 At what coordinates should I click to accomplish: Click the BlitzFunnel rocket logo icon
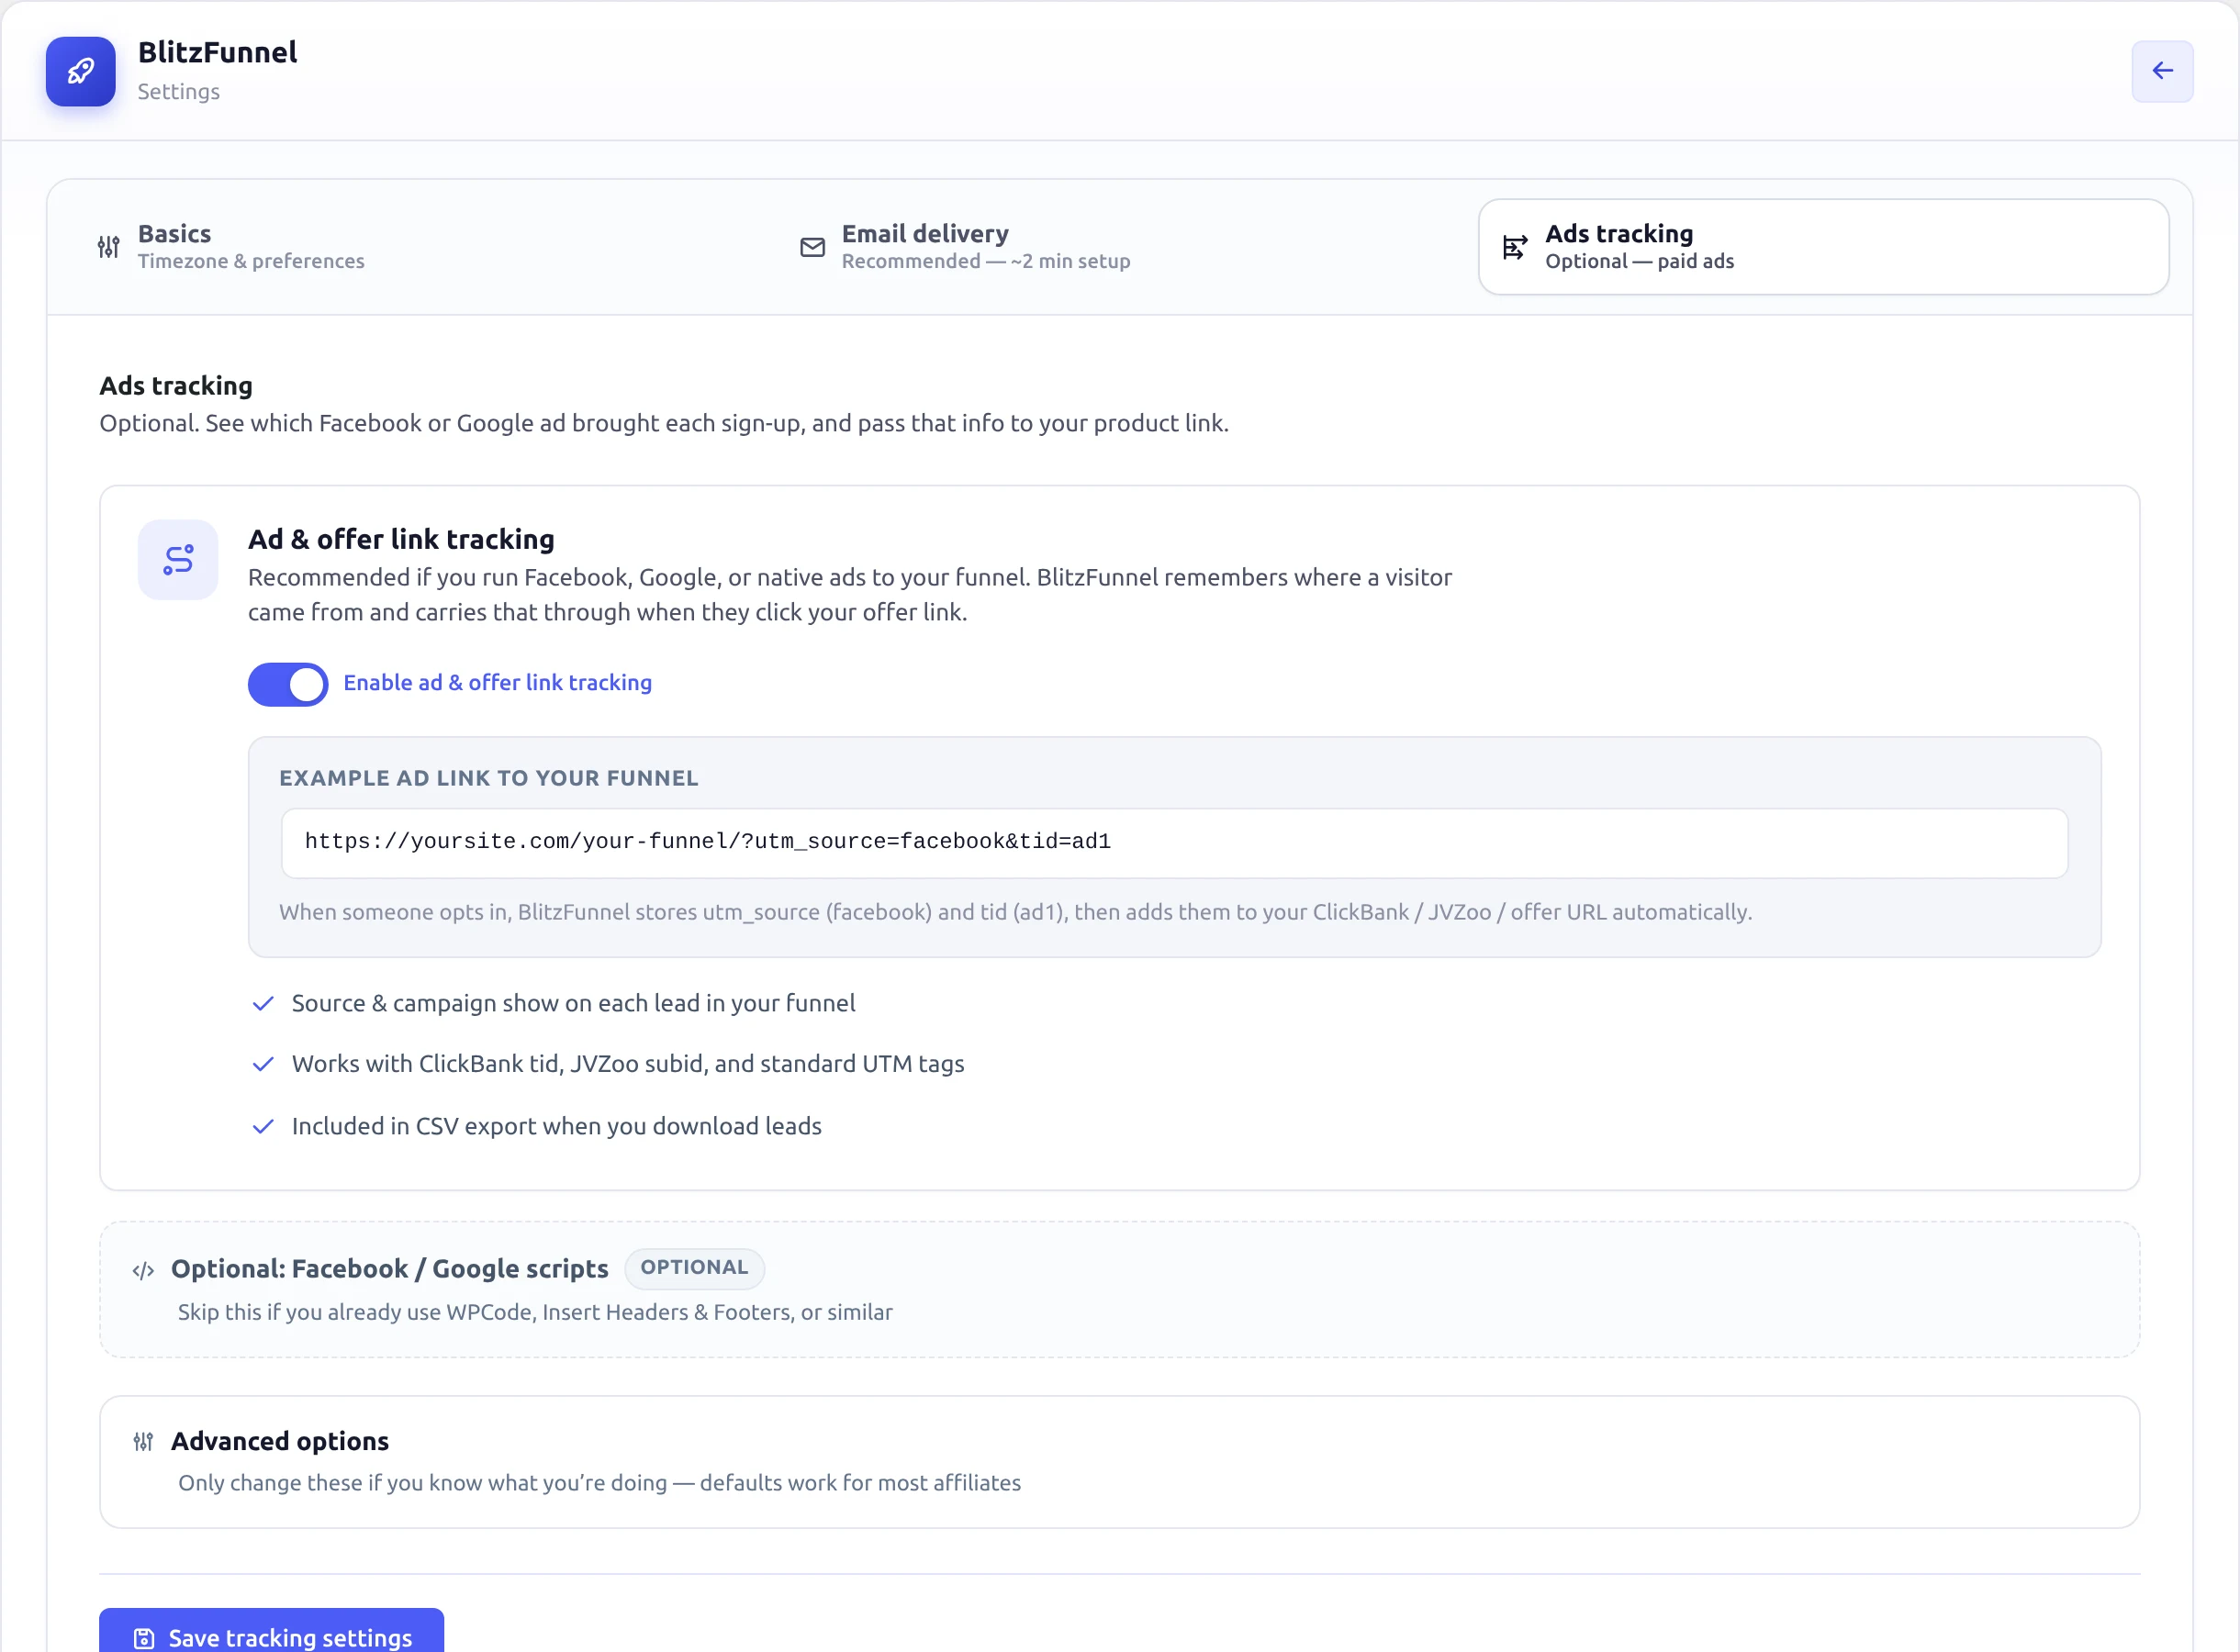pos(81,71)
